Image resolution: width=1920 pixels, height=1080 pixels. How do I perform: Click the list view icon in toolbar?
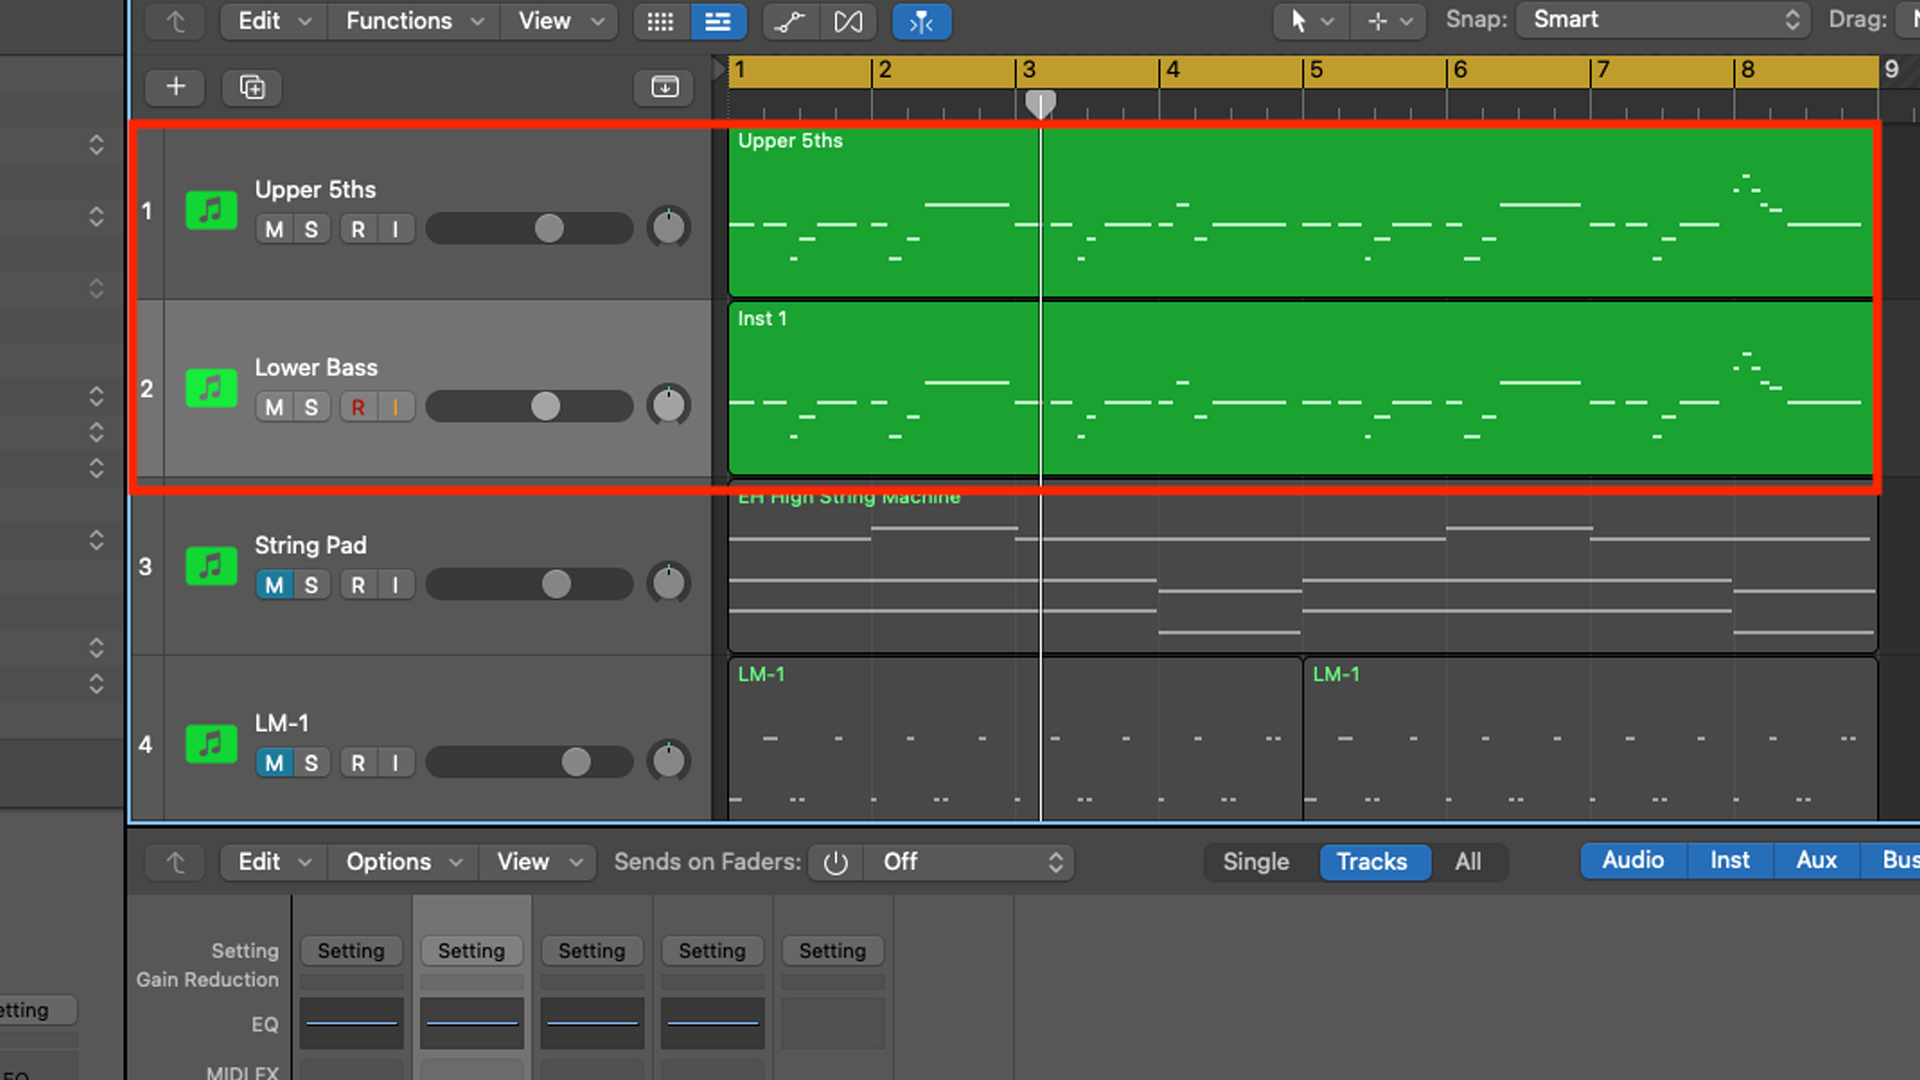(718, 21)
